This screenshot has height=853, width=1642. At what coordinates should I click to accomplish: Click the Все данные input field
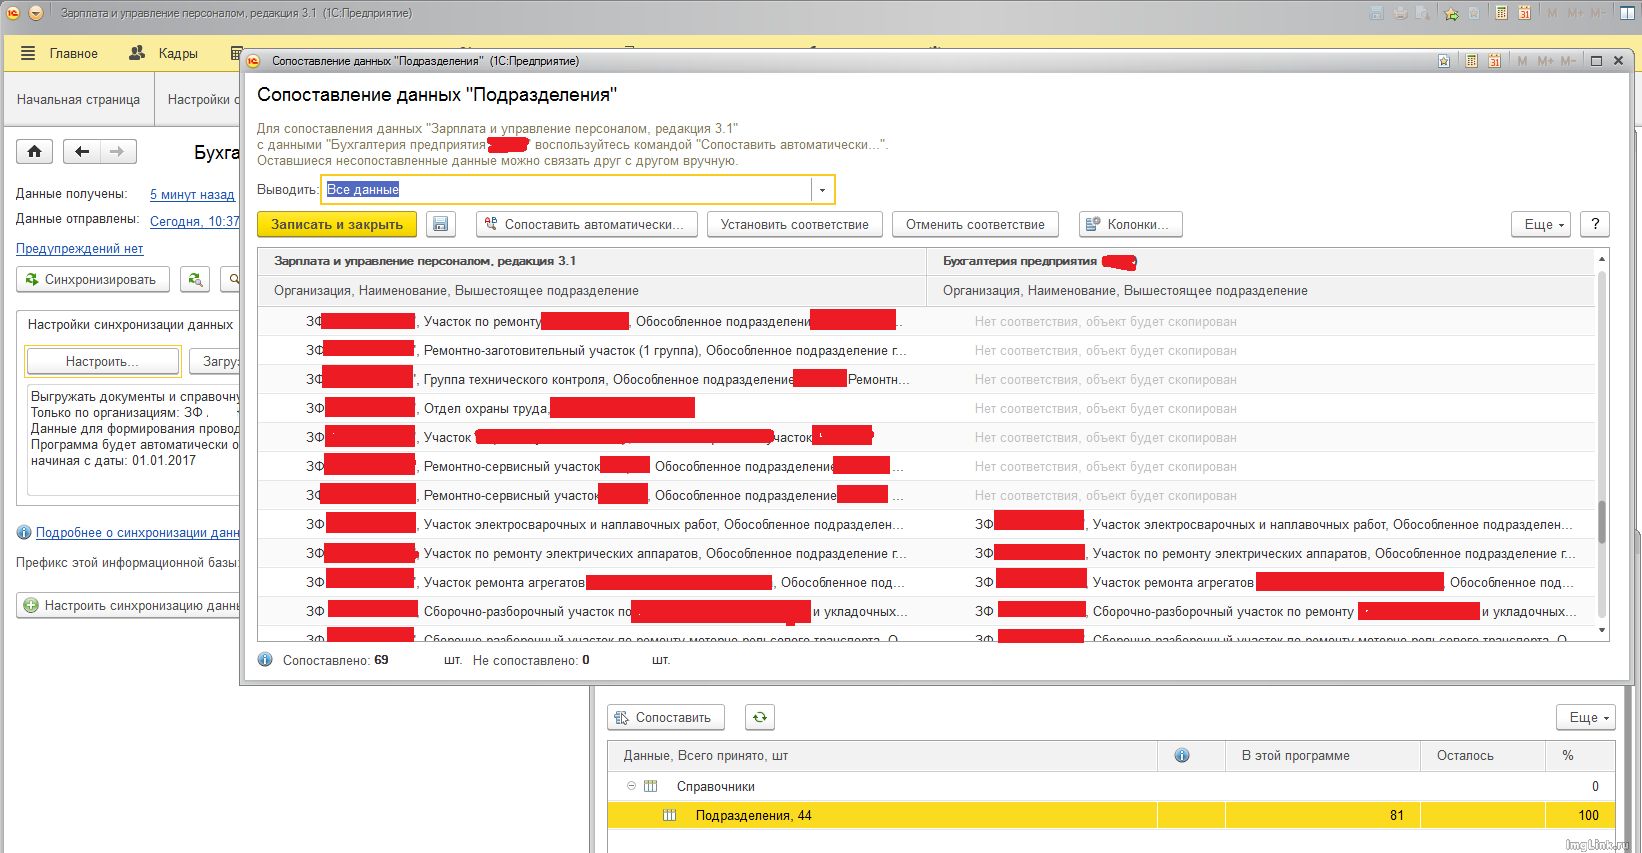tap(567, 190)
